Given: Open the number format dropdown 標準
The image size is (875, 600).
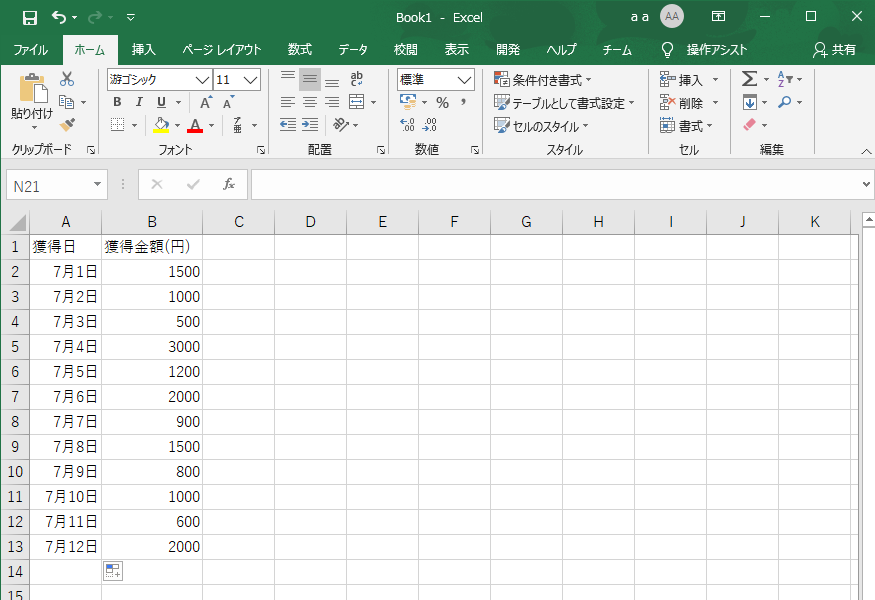Looking at the screenshot, I should point(464,80).
